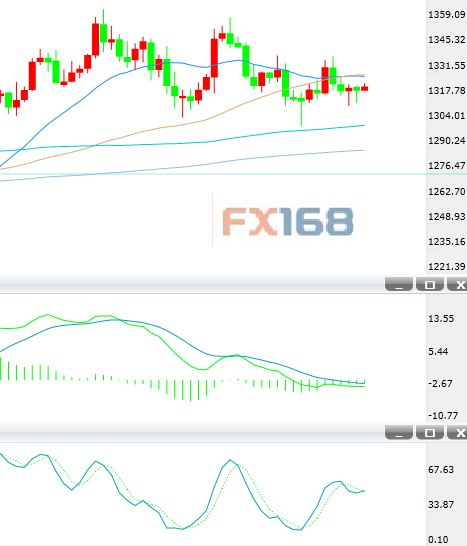Click the 67.63 stochastic scale value
Viewport: 467px width, 546px height.
point(441,470)
